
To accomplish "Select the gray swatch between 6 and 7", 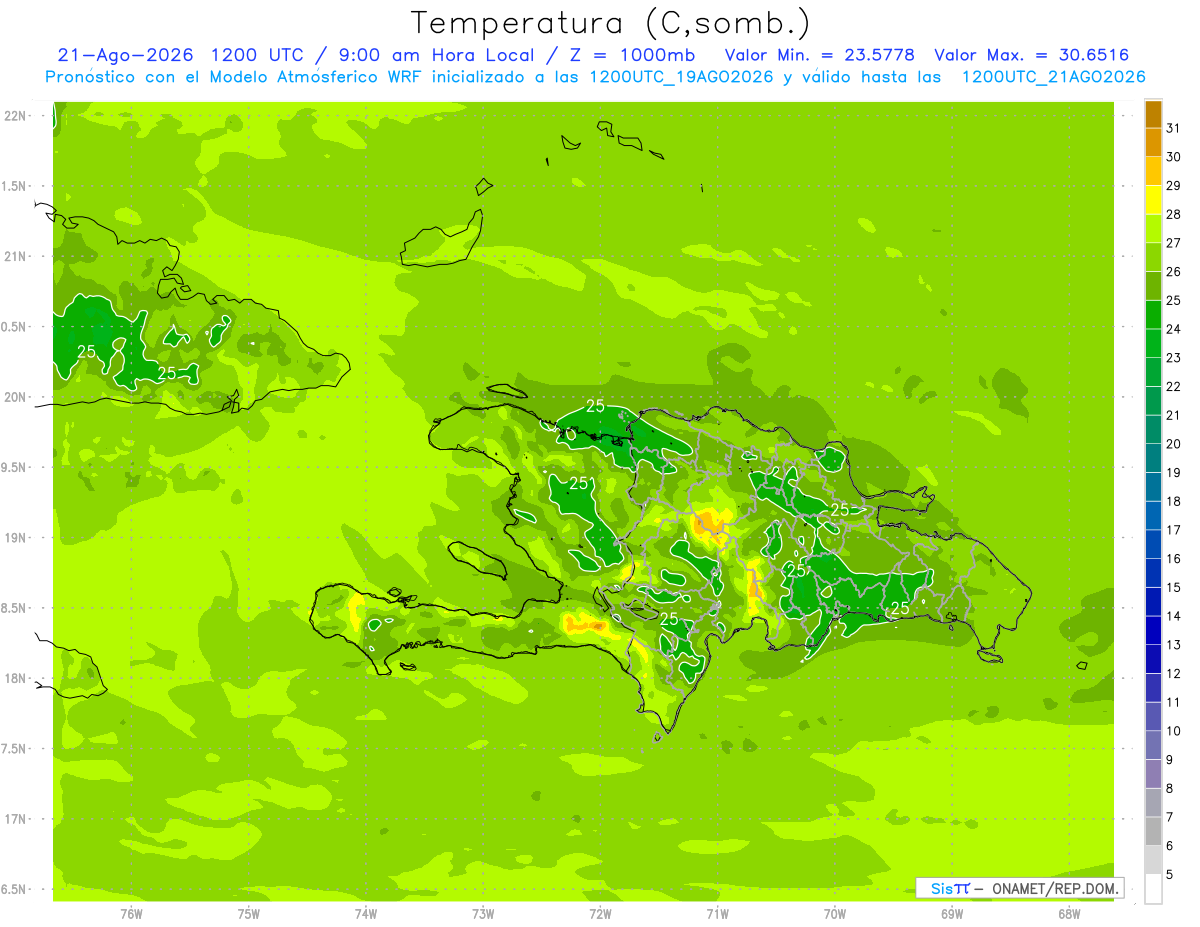I will [1153, 831].
